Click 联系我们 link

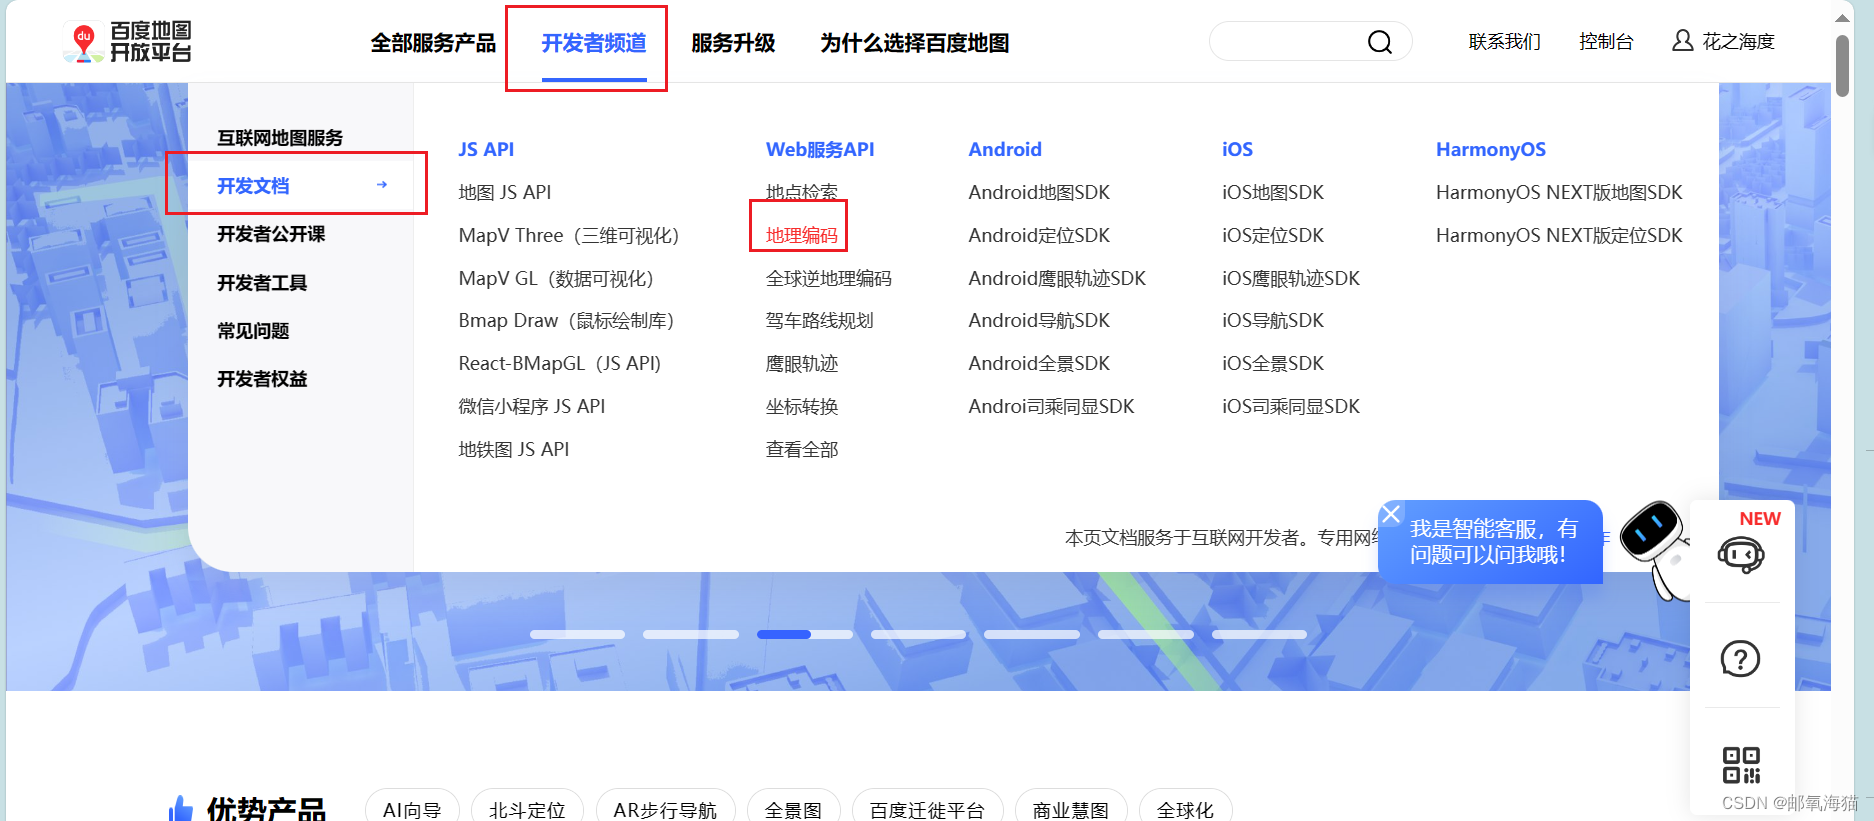coord(1504,42)
